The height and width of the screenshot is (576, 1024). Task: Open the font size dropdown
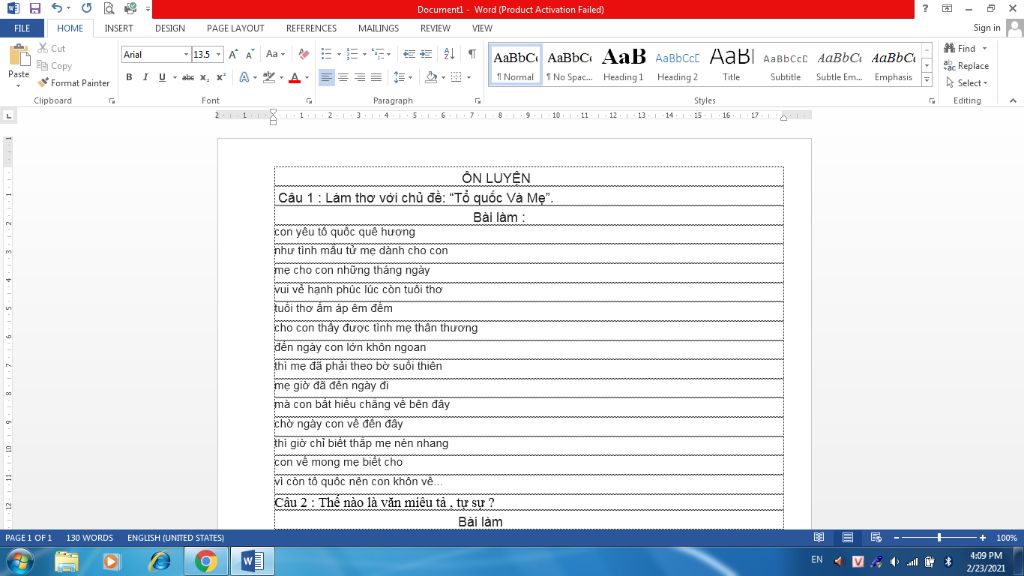coord(219,55)
